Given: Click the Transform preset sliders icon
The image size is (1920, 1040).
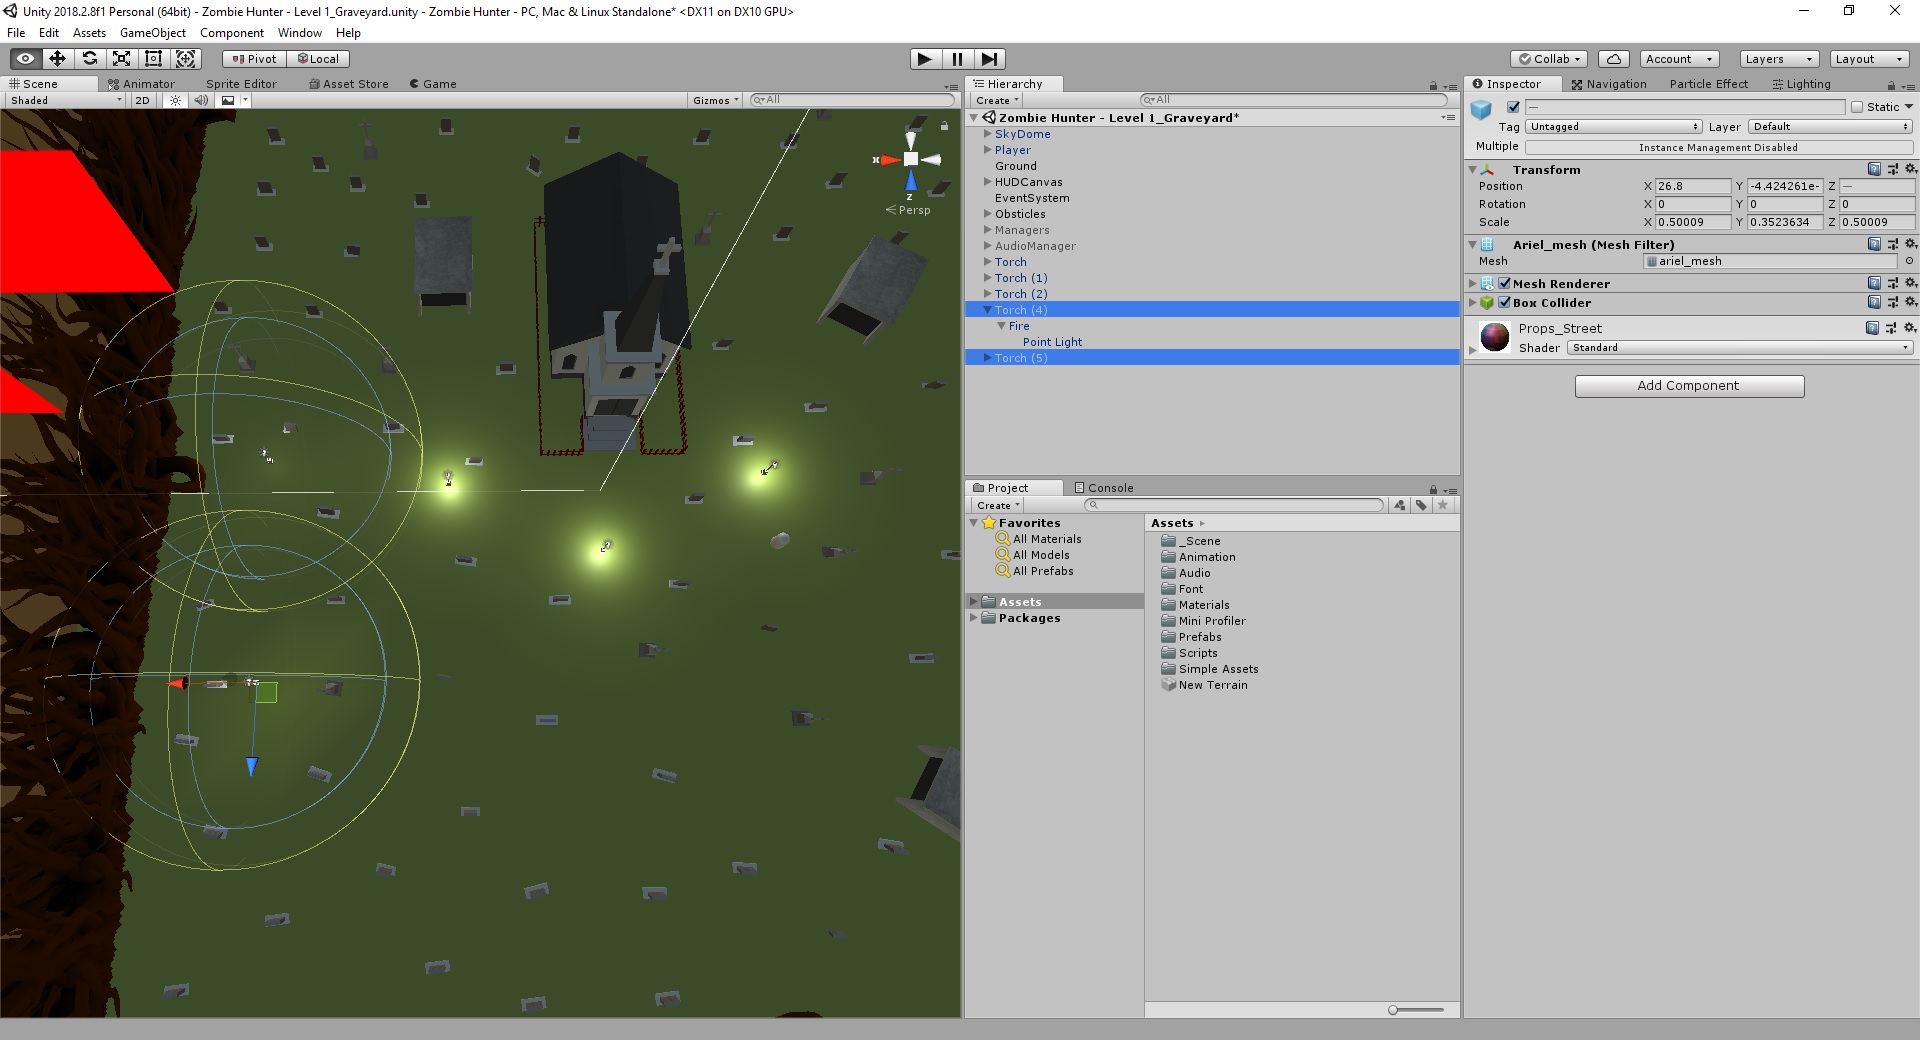Looking at the screenshot, I should coord(1892,169).
